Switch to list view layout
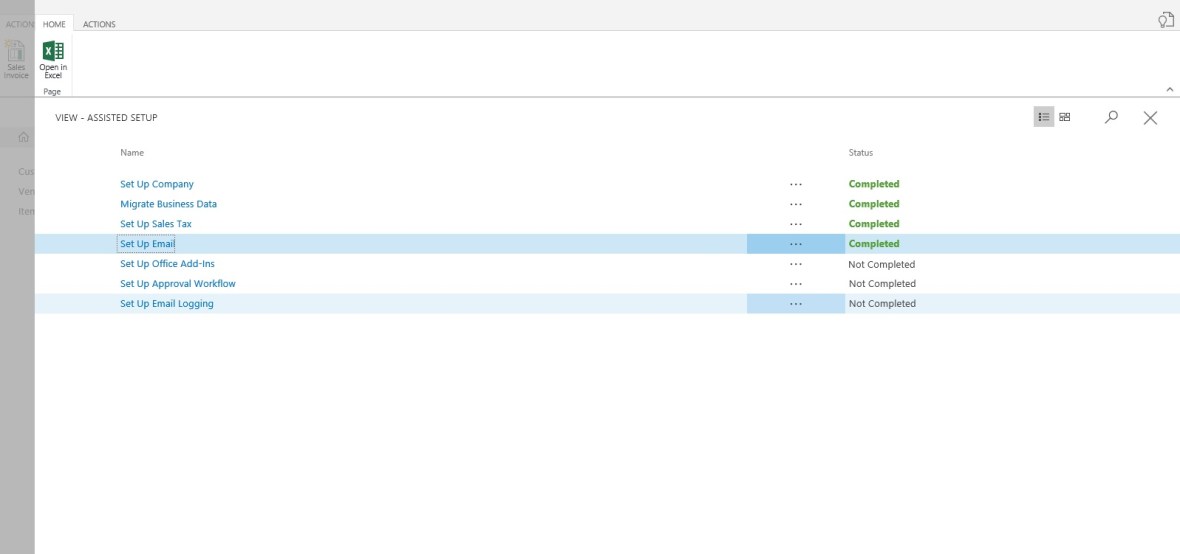 point(1043,117)
